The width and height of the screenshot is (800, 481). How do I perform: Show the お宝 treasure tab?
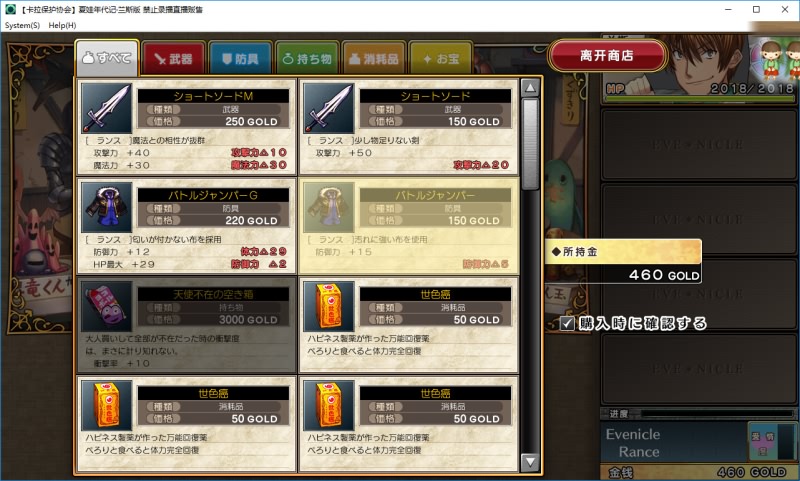click(441, 59)
